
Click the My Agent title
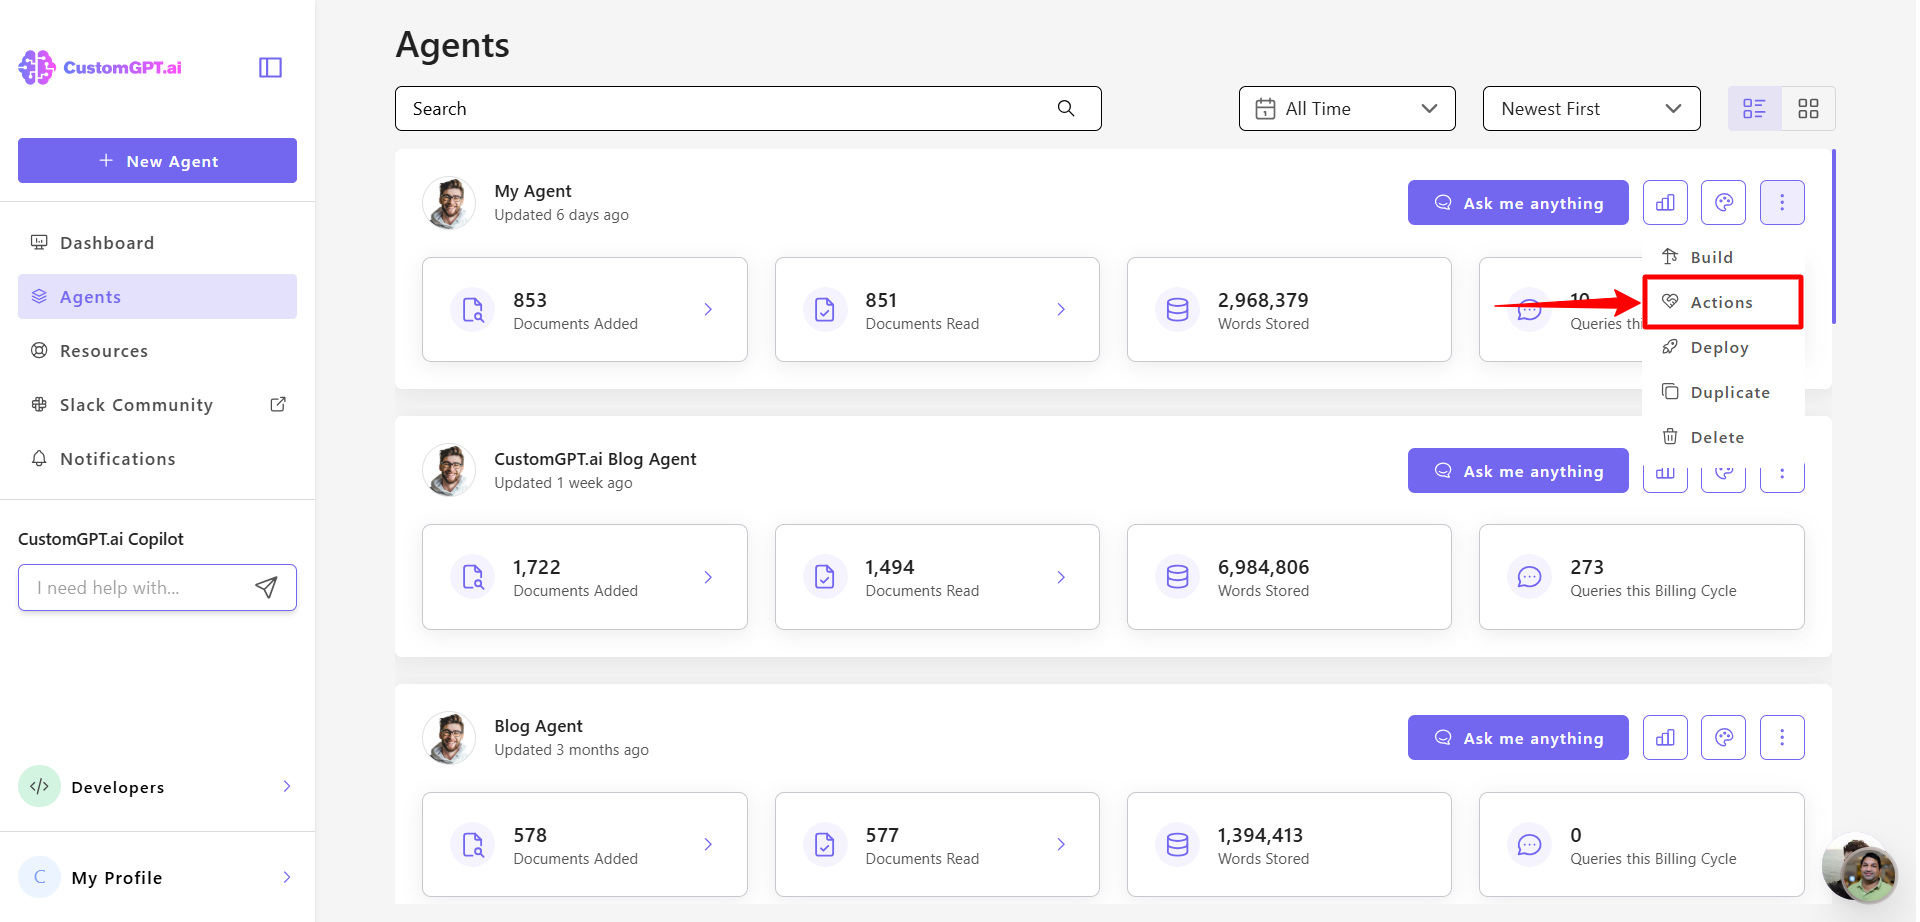tap(533, 191)
